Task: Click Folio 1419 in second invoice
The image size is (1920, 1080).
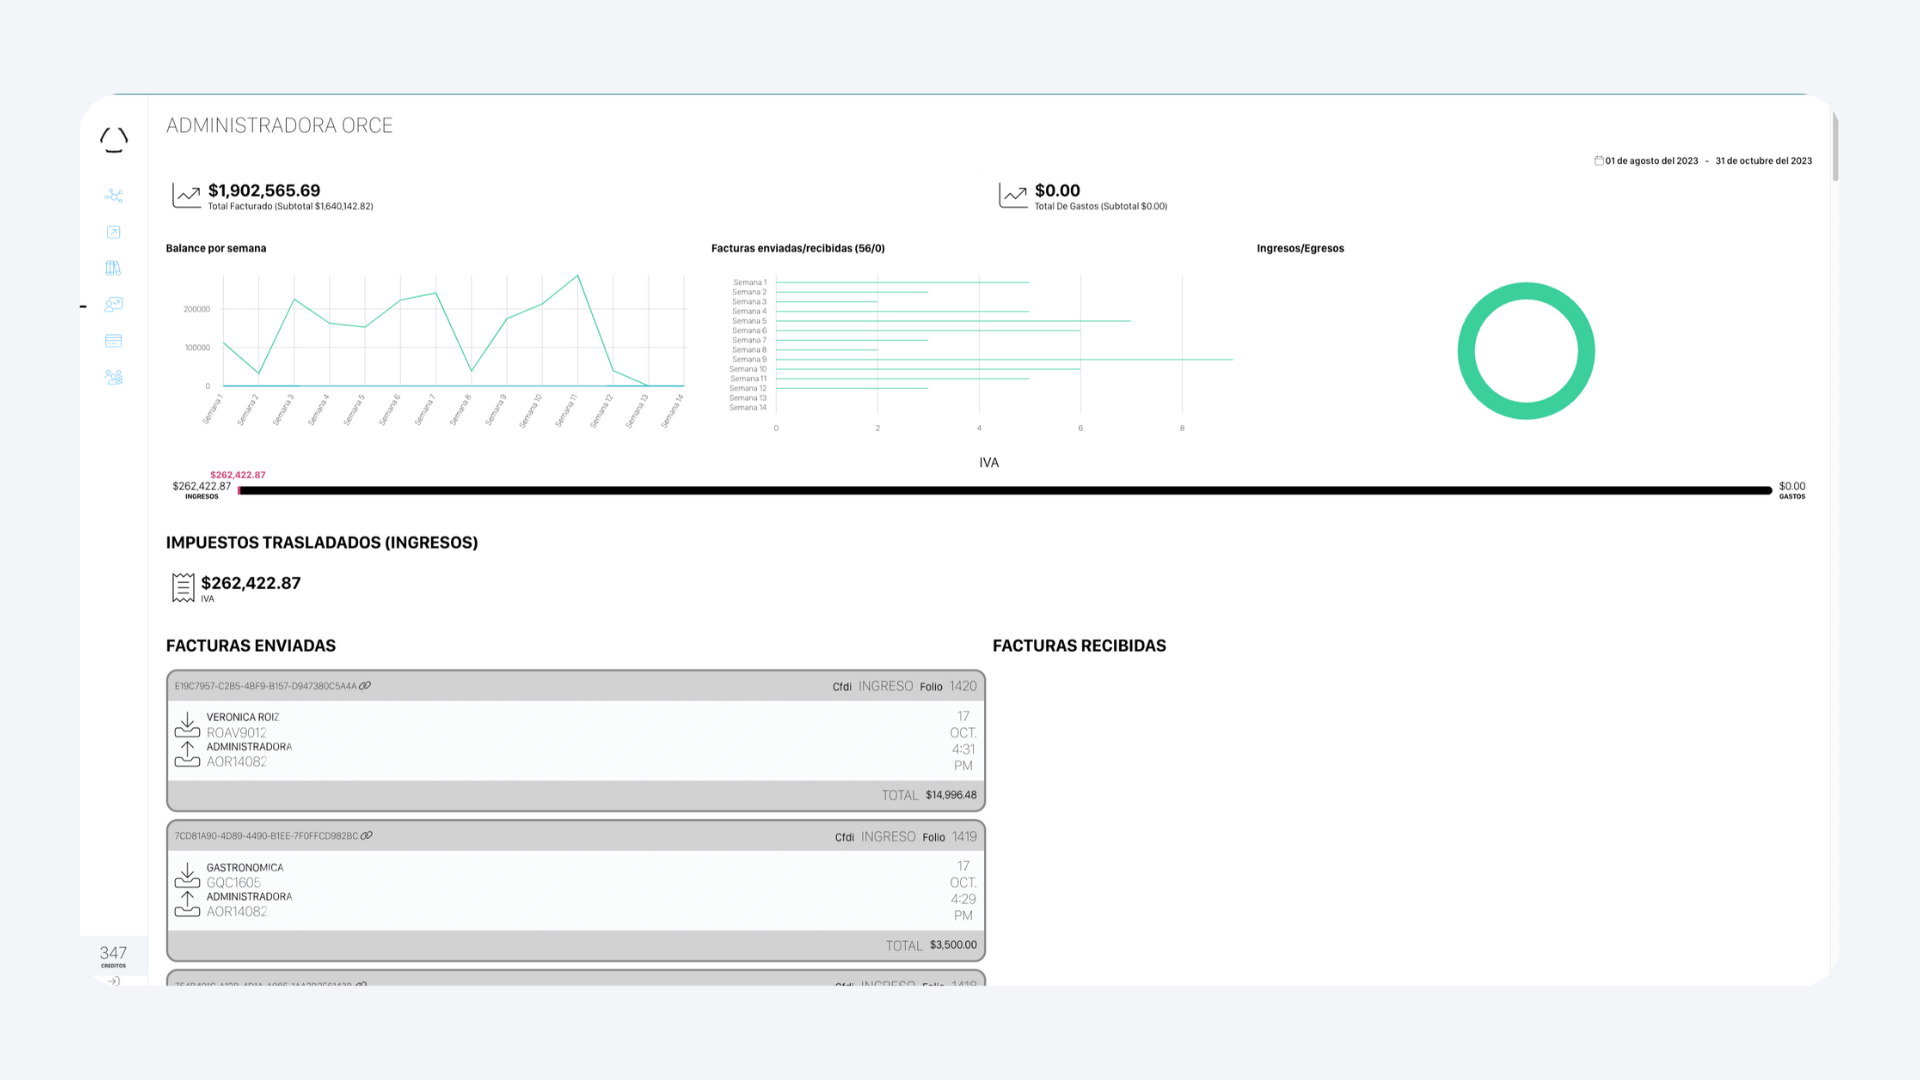Action: coord(950,837)
